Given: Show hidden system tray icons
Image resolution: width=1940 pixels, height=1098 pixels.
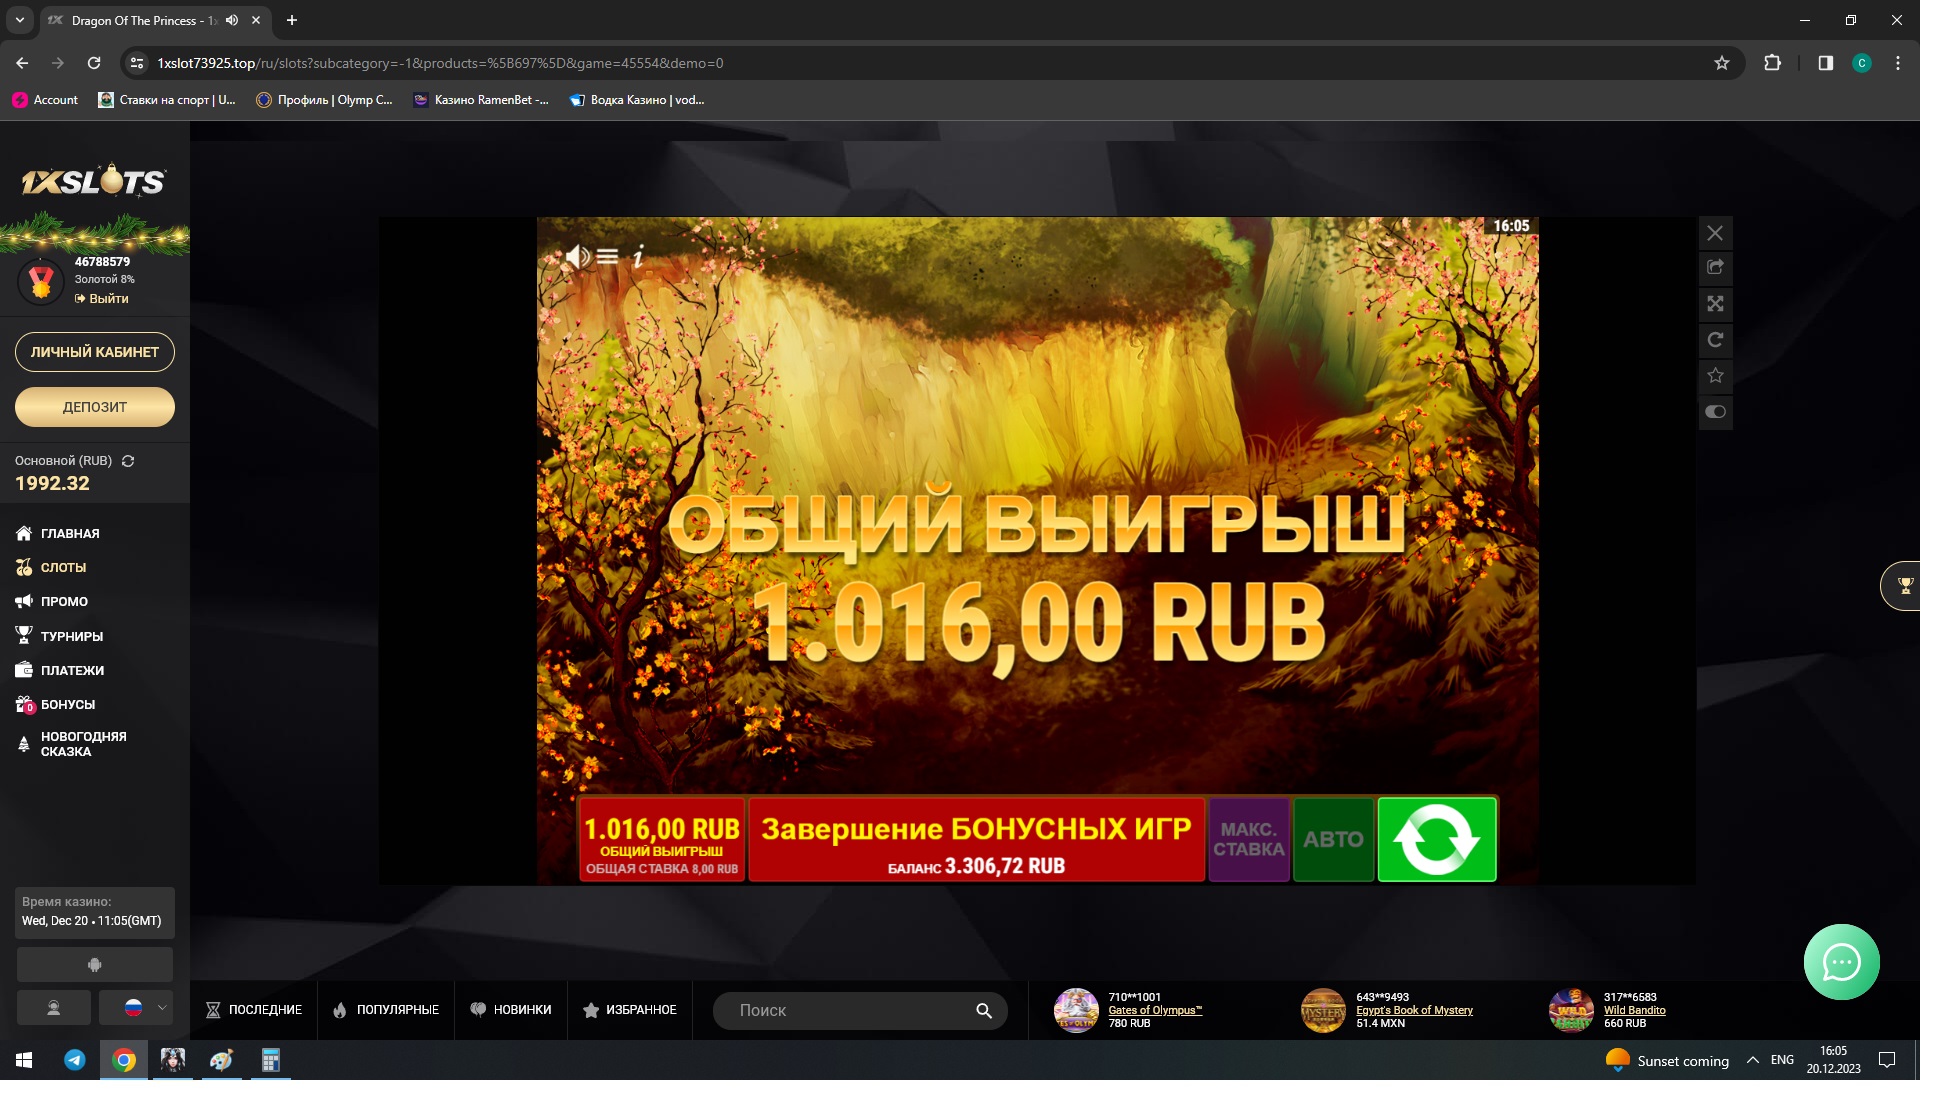Looking at the screenshot, I should coord(1752,1060).
